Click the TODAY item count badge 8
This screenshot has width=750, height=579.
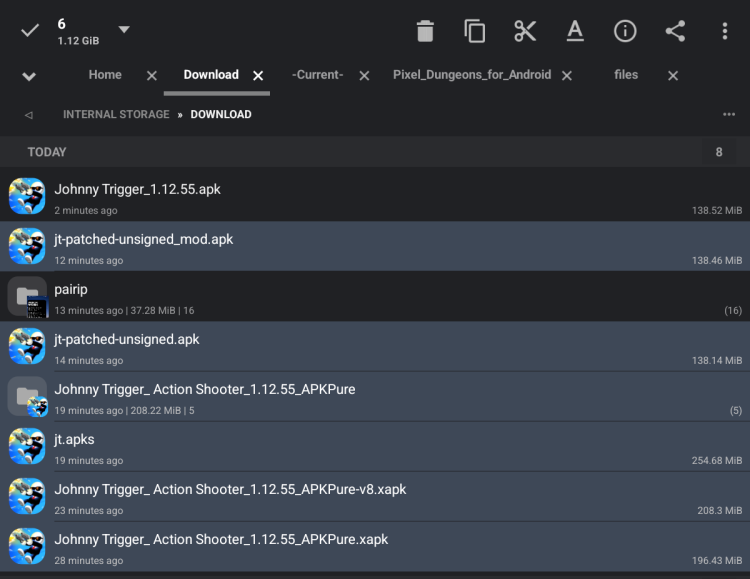pos(718,152)
